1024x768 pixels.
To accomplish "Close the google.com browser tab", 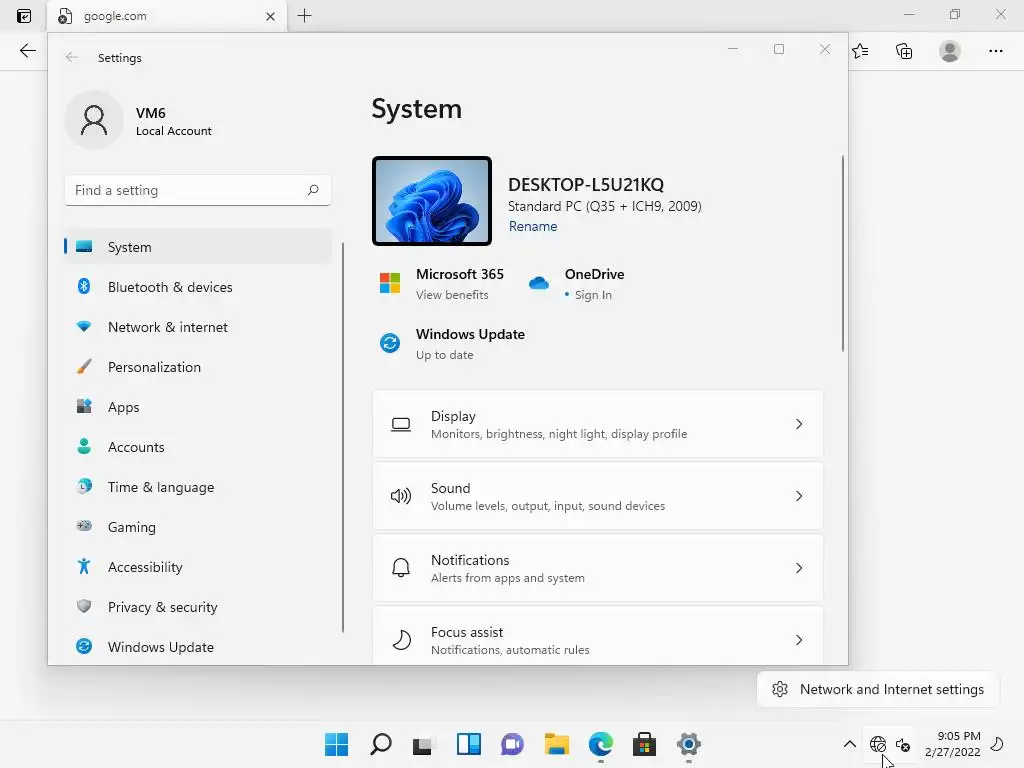I will pos(270,16).
